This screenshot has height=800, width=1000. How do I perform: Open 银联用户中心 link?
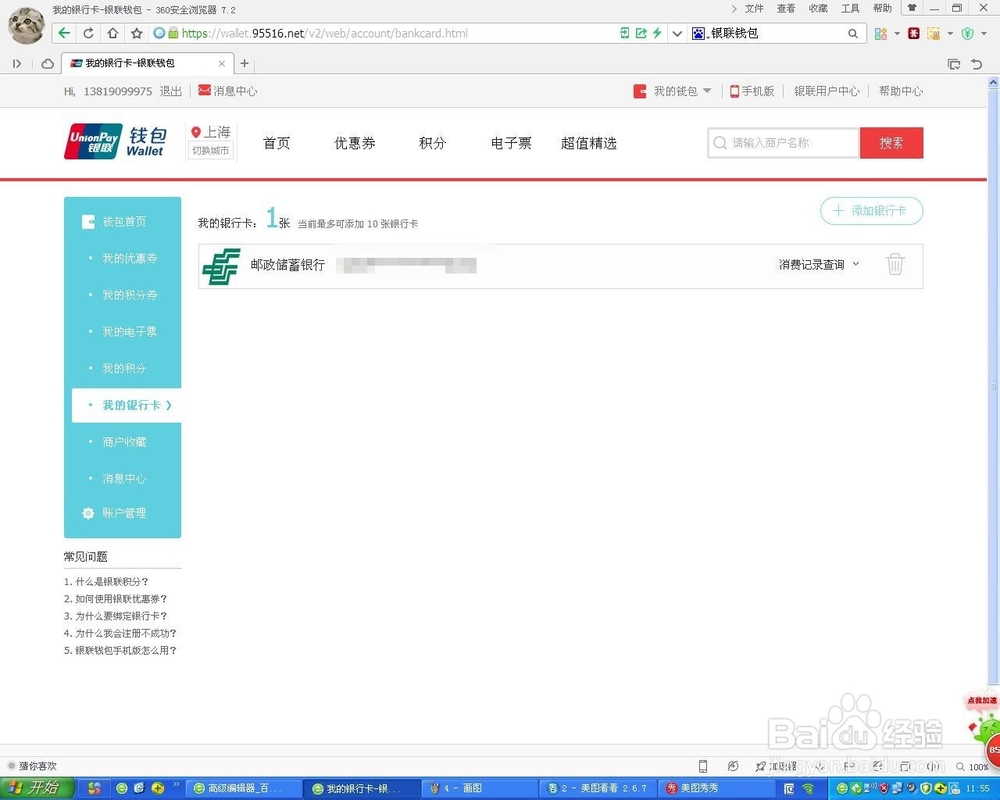[827, 91]
